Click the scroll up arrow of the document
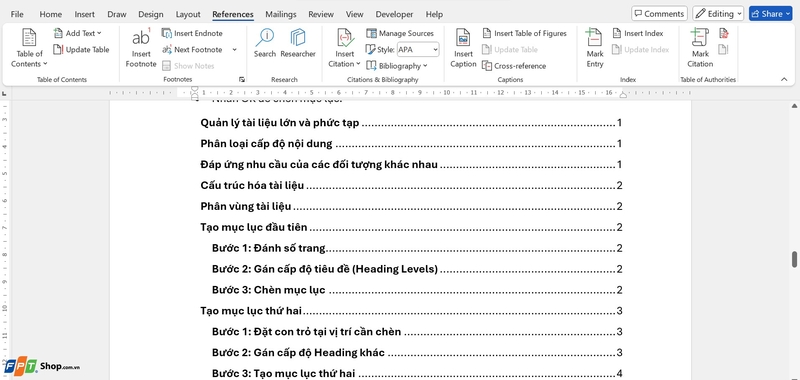 coord(794,106)
